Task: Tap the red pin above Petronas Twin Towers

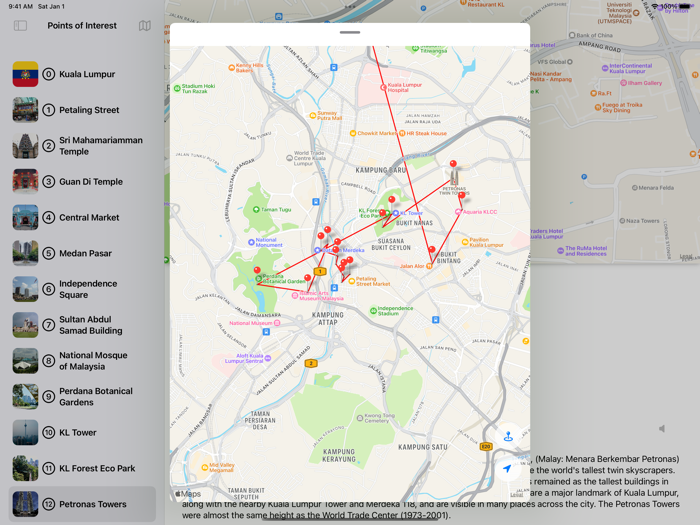Action: point(453,165)
